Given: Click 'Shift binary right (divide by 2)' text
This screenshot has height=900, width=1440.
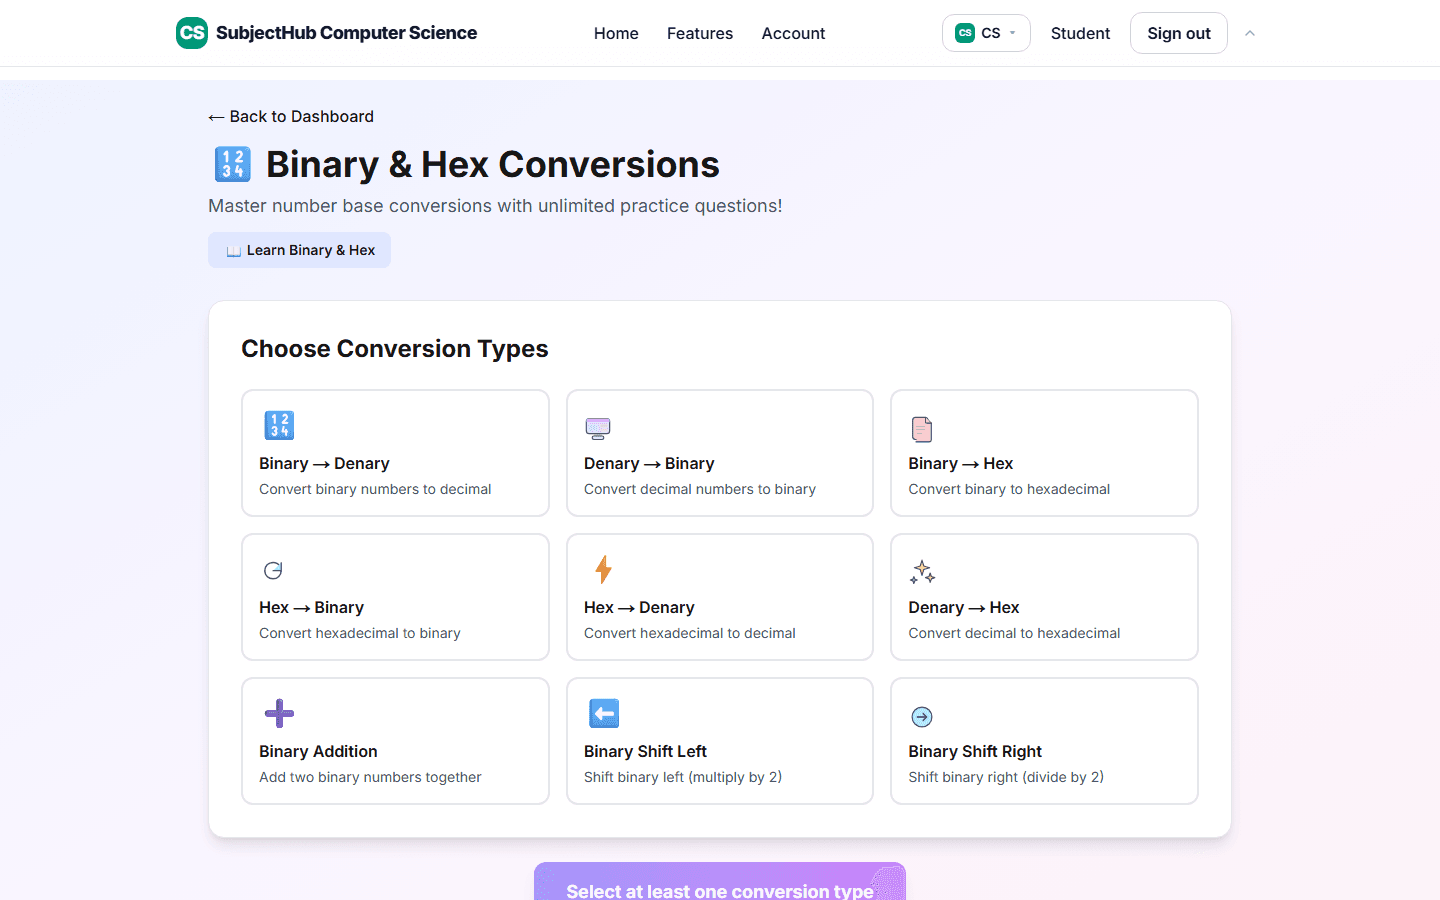Looking at the screenshot, I should (1006, 777).
